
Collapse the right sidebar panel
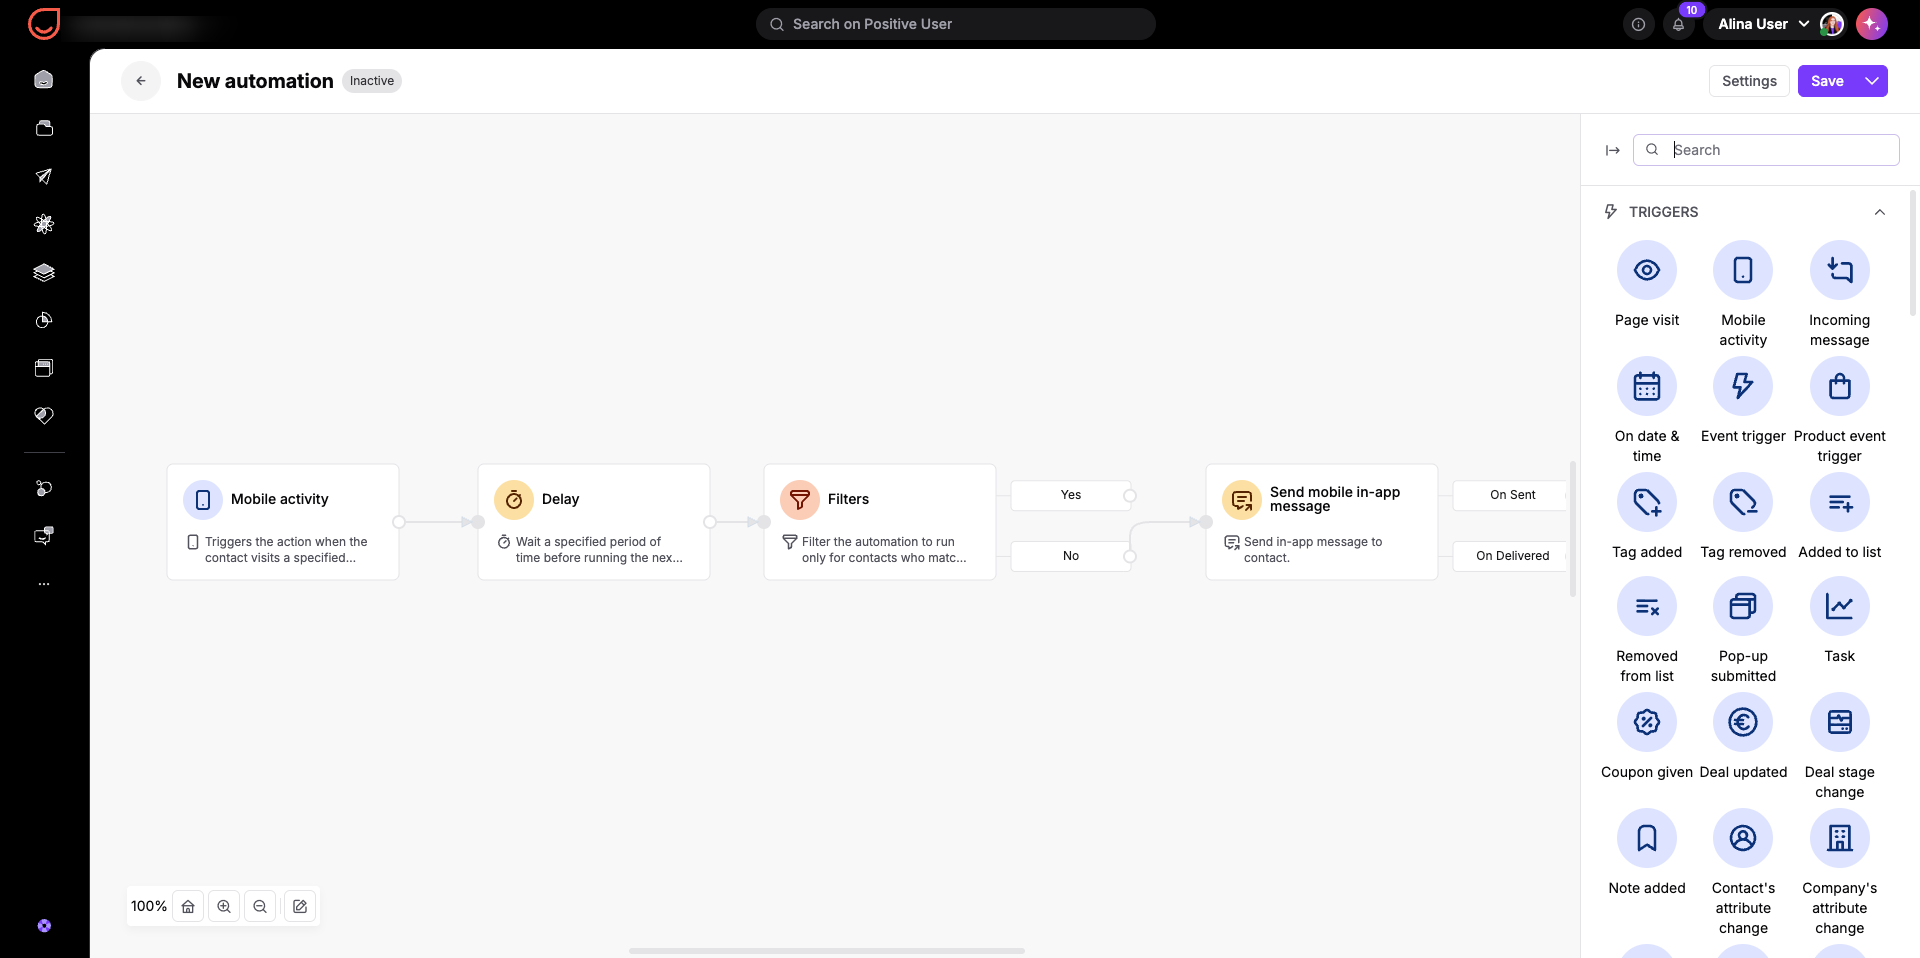pos(1612,150)
